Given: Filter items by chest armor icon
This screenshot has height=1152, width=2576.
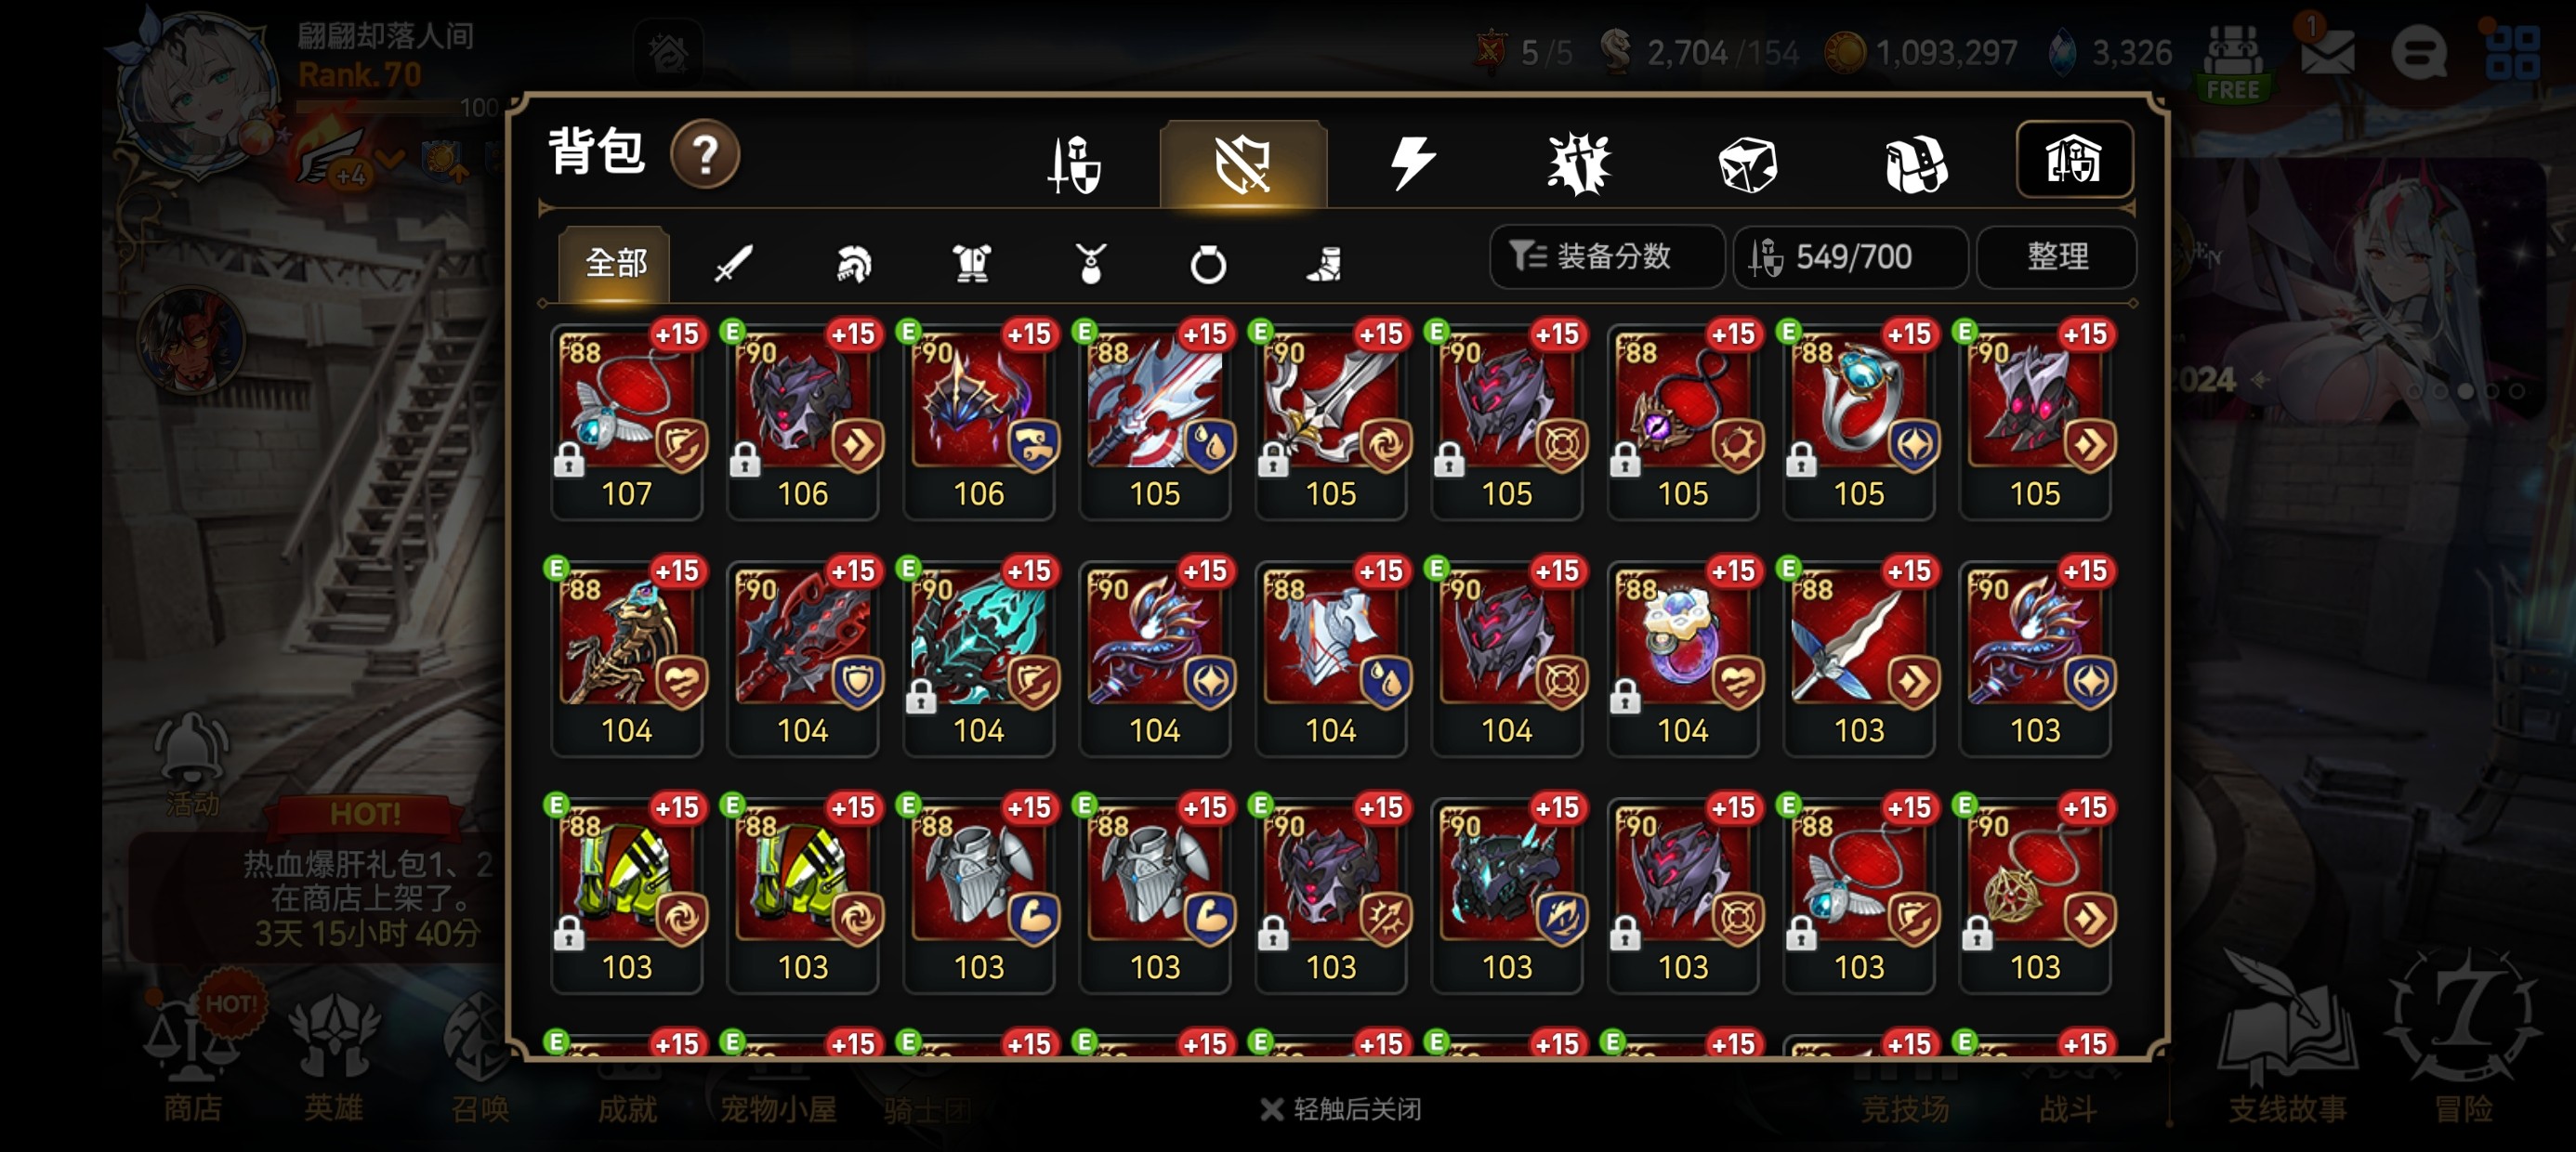Looking at the screenshot, I should (x=971, y=264).
